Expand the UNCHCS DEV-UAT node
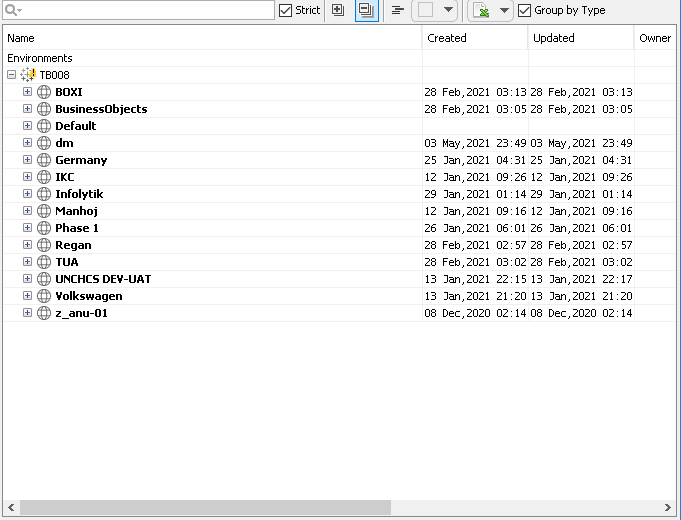The image size is (681, 520). 28,279
